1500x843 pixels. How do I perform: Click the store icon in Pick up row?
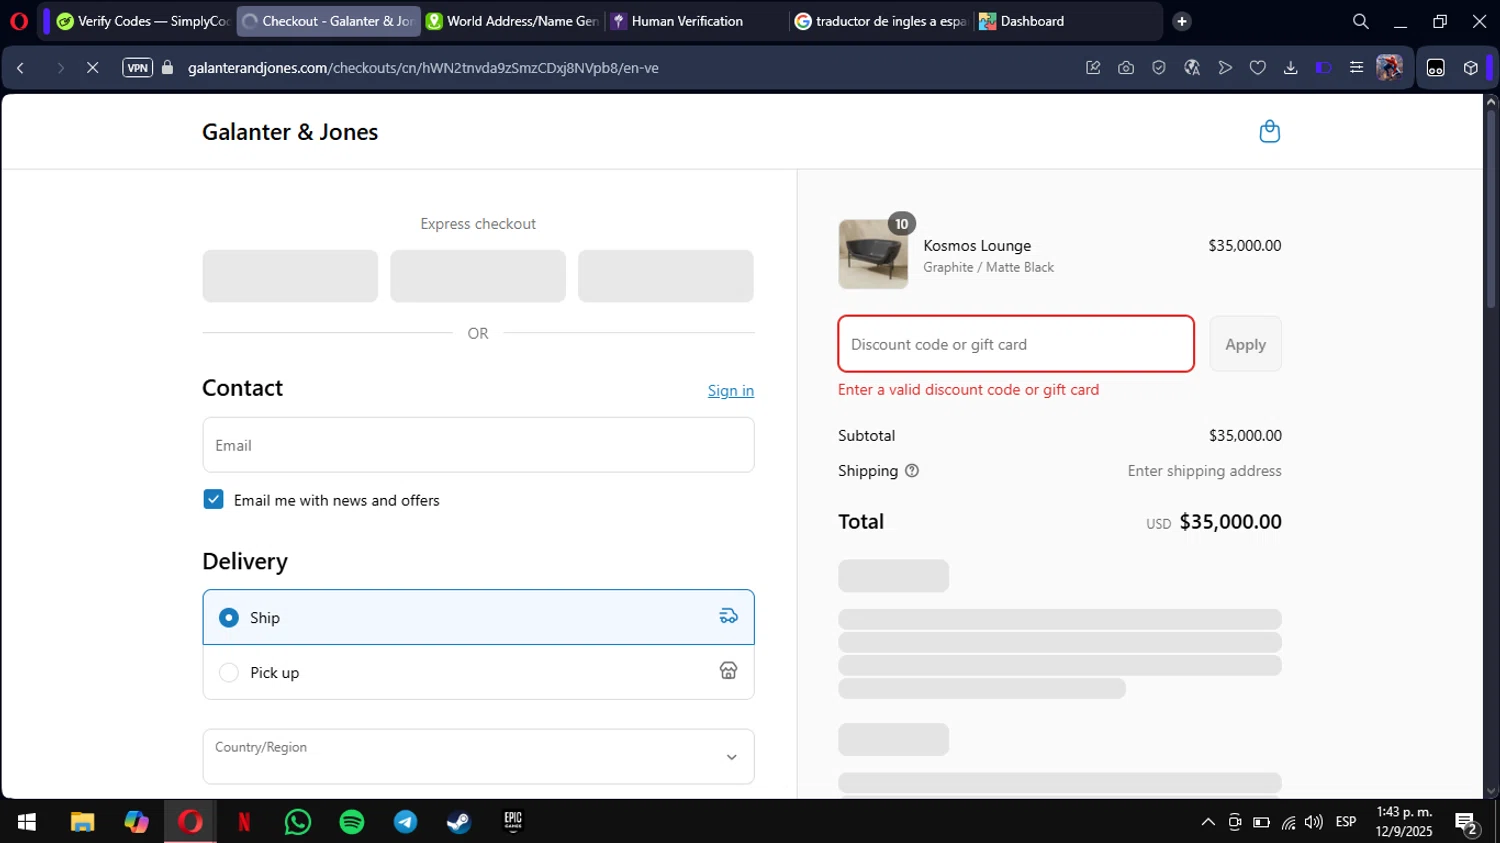point(729,671)
